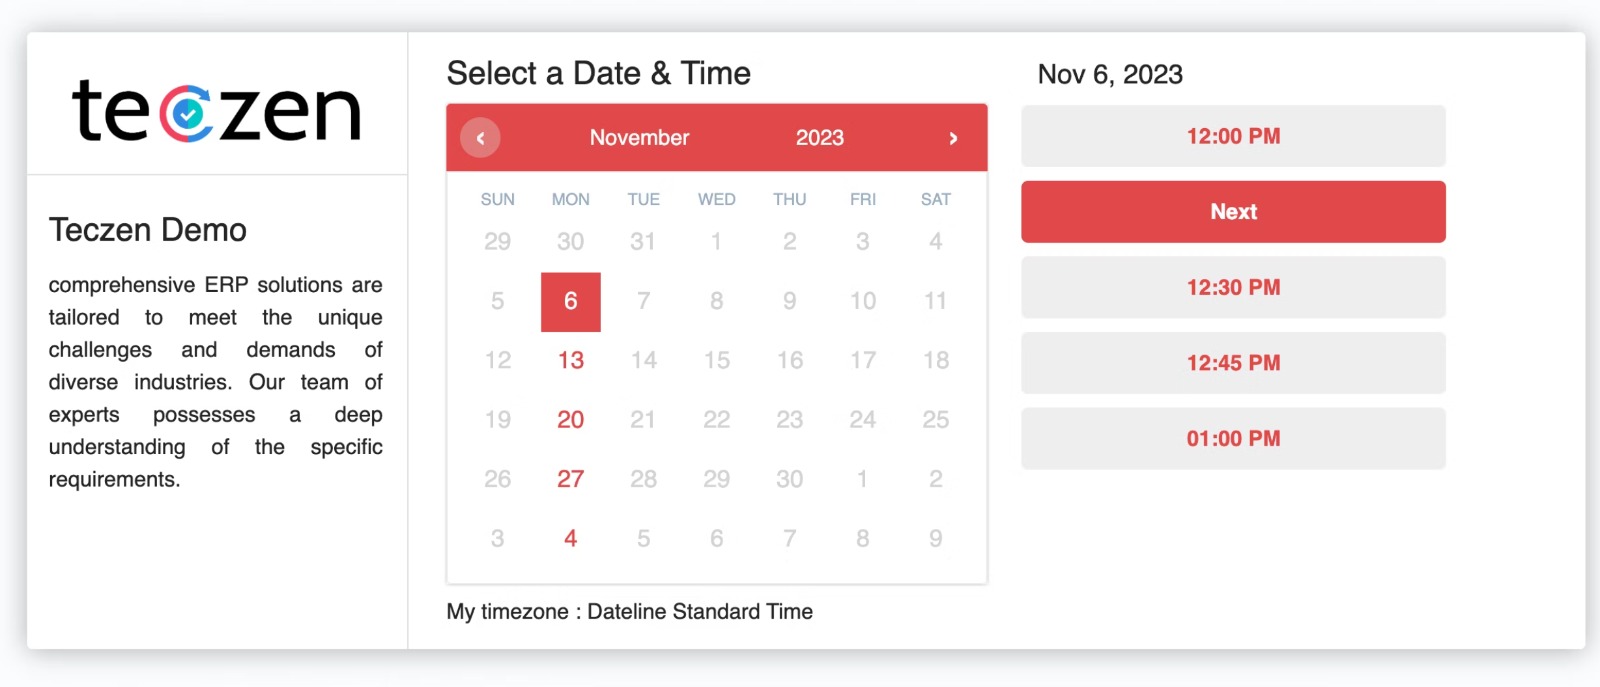The width and height of the screenshot is (1600, 687).
Task: Select the highlighted date 6
Action: [570, 301]
